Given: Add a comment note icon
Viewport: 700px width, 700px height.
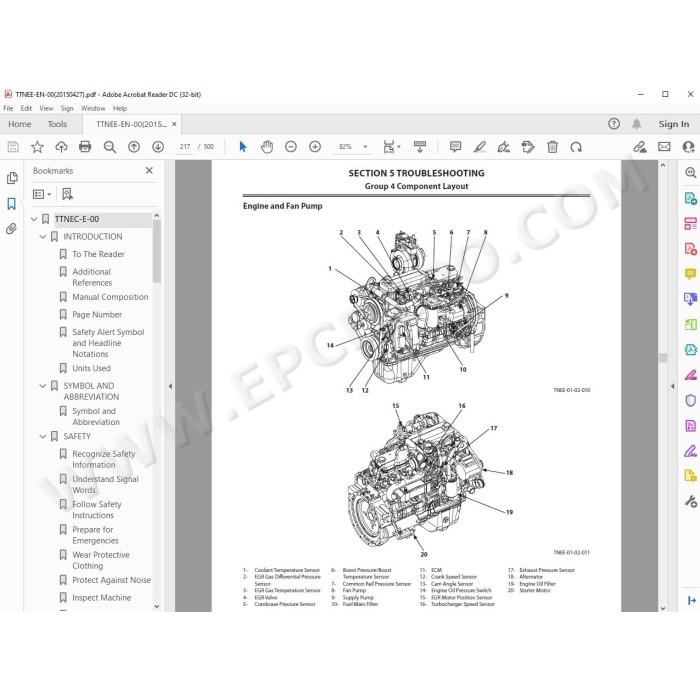Looking at the screenshot, I should coord(455,146).
